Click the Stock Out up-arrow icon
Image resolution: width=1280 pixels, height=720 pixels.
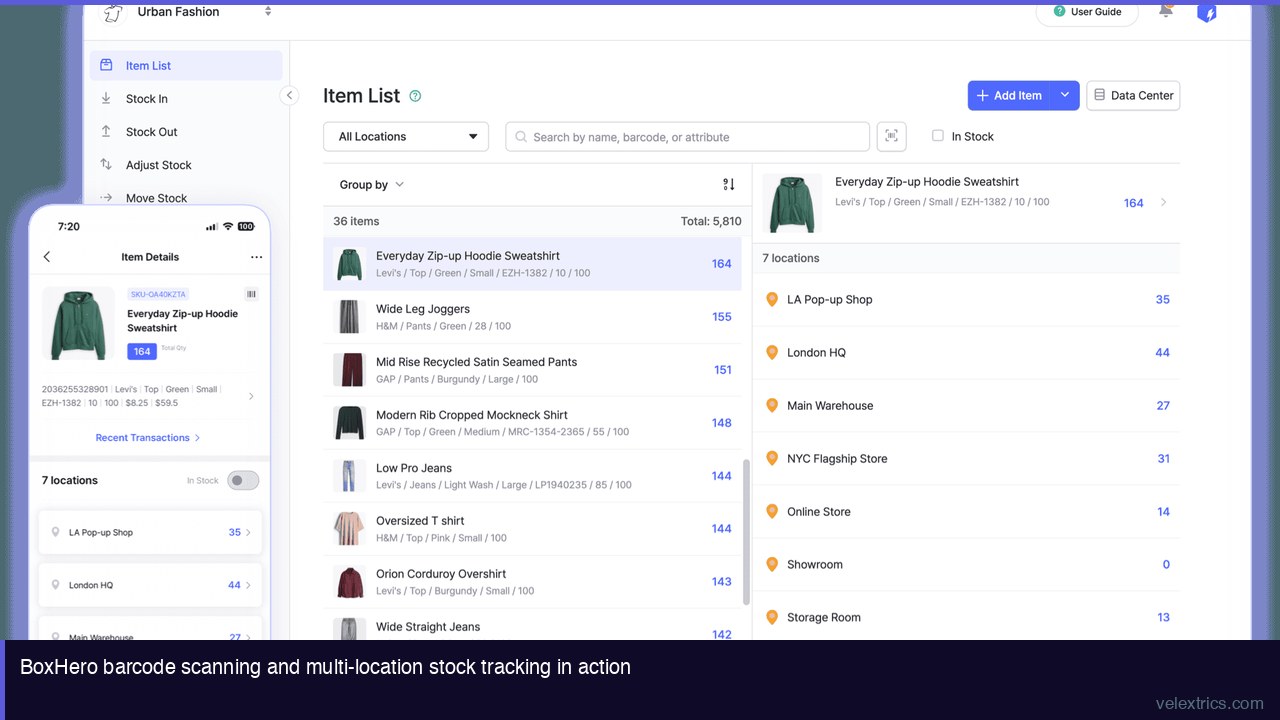106,131
